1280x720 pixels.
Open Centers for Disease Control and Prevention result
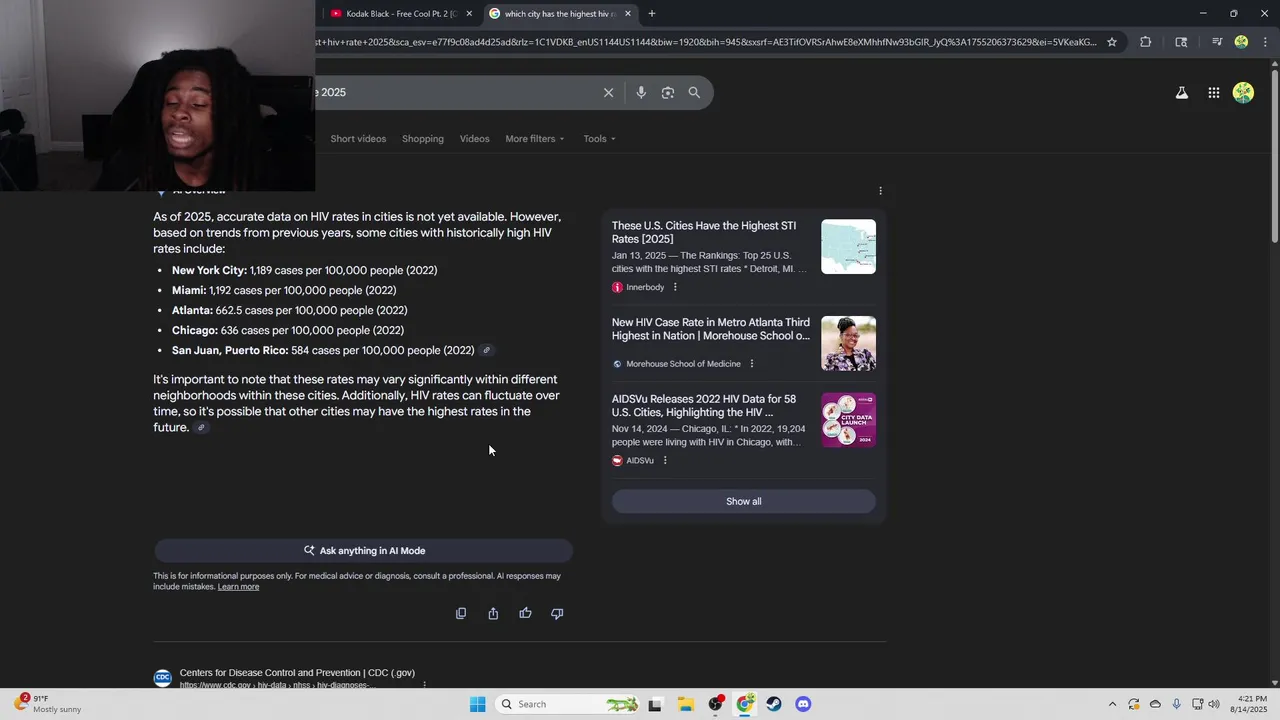coord(297,673)
